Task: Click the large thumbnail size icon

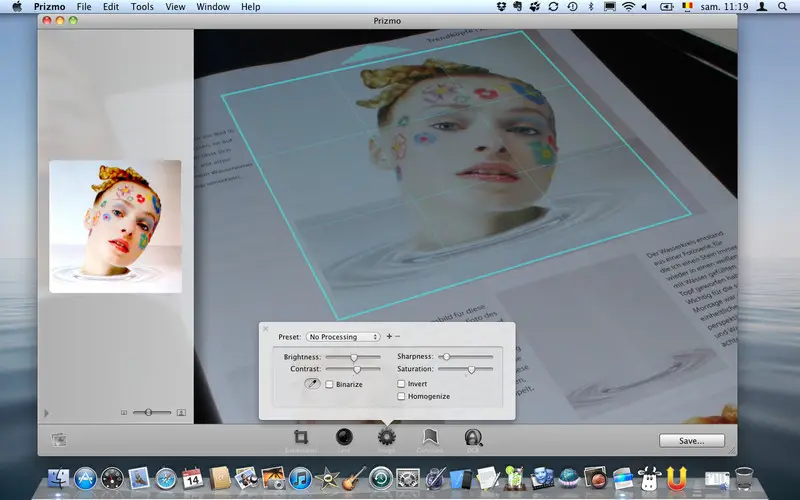Action: pyautogui.click(x=181, y=412)
